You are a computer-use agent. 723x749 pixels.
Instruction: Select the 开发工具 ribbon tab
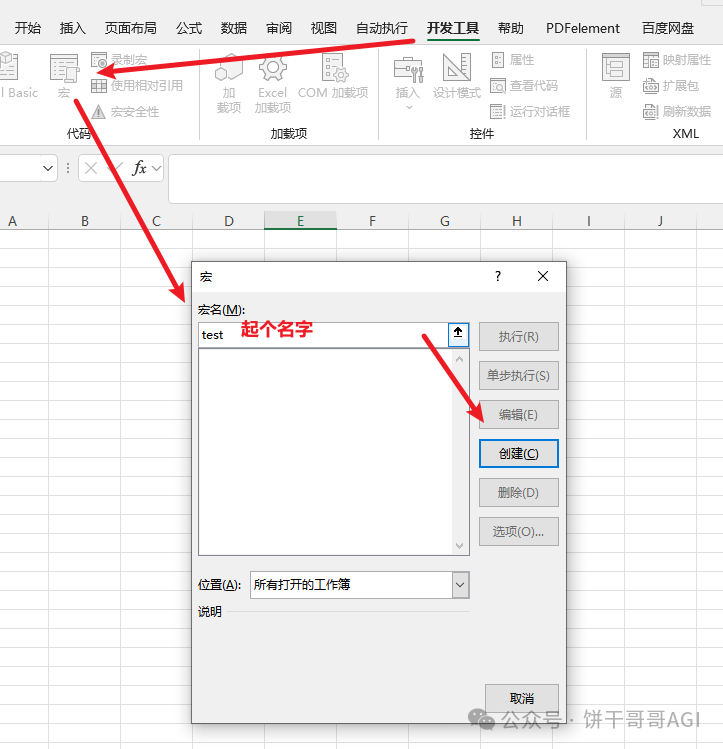tap(453, 28)
